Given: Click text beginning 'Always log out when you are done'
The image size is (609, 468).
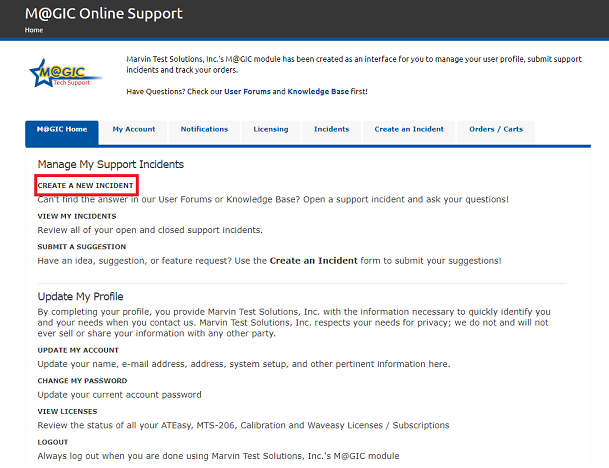Looking at the screenshot, I should pyautogui.click(x=218, y=456).
